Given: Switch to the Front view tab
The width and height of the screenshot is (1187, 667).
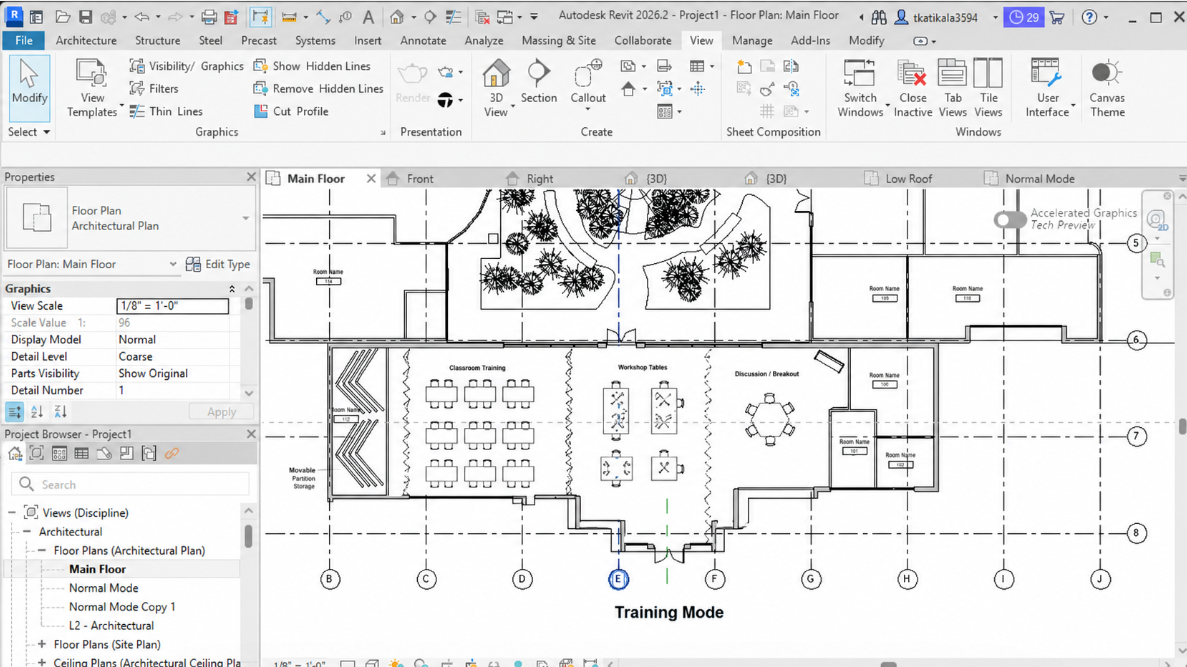Looking at the screenshot, I should pyautogui.click(x=420, y=179).
